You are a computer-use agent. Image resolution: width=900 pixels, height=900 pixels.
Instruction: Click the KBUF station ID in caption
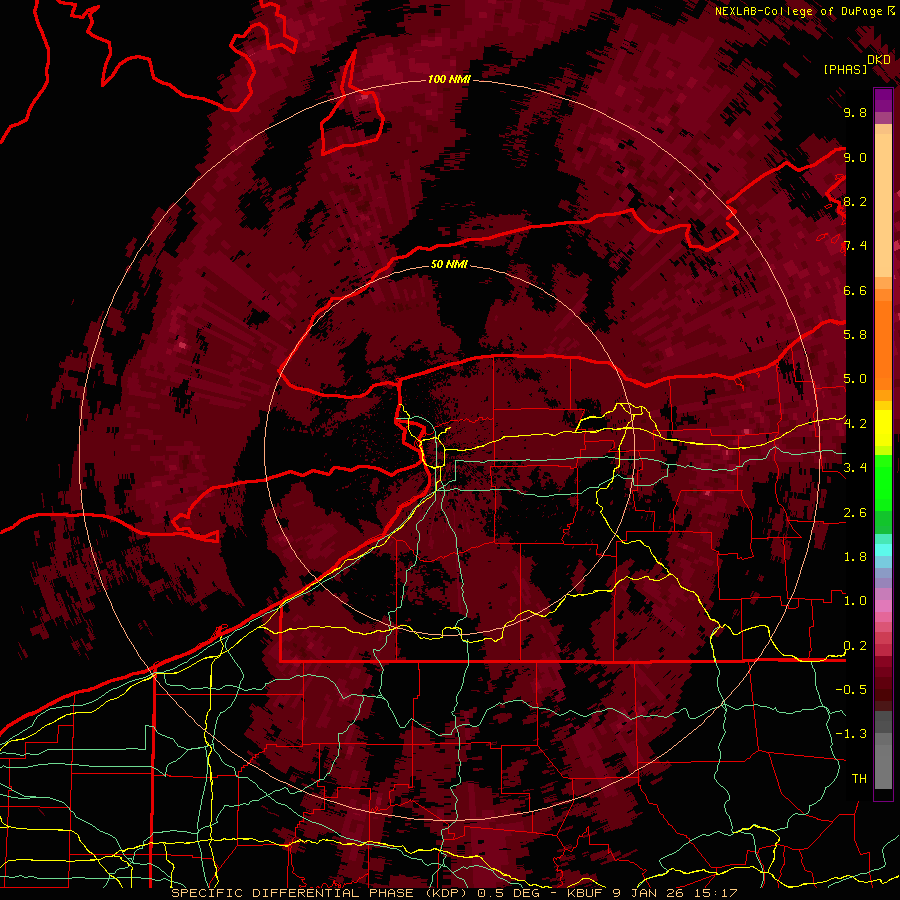(x=586, y=893)
